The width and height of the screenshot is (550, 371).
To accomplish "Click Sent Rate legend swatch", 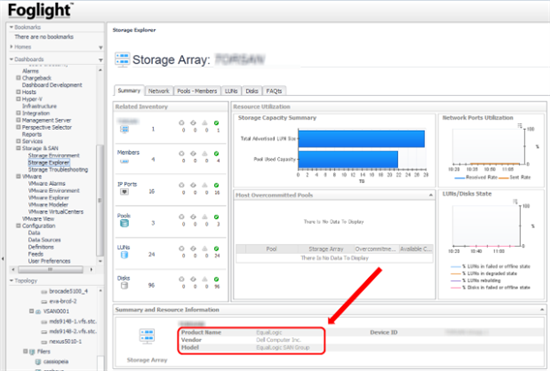I will pos(504,178).
